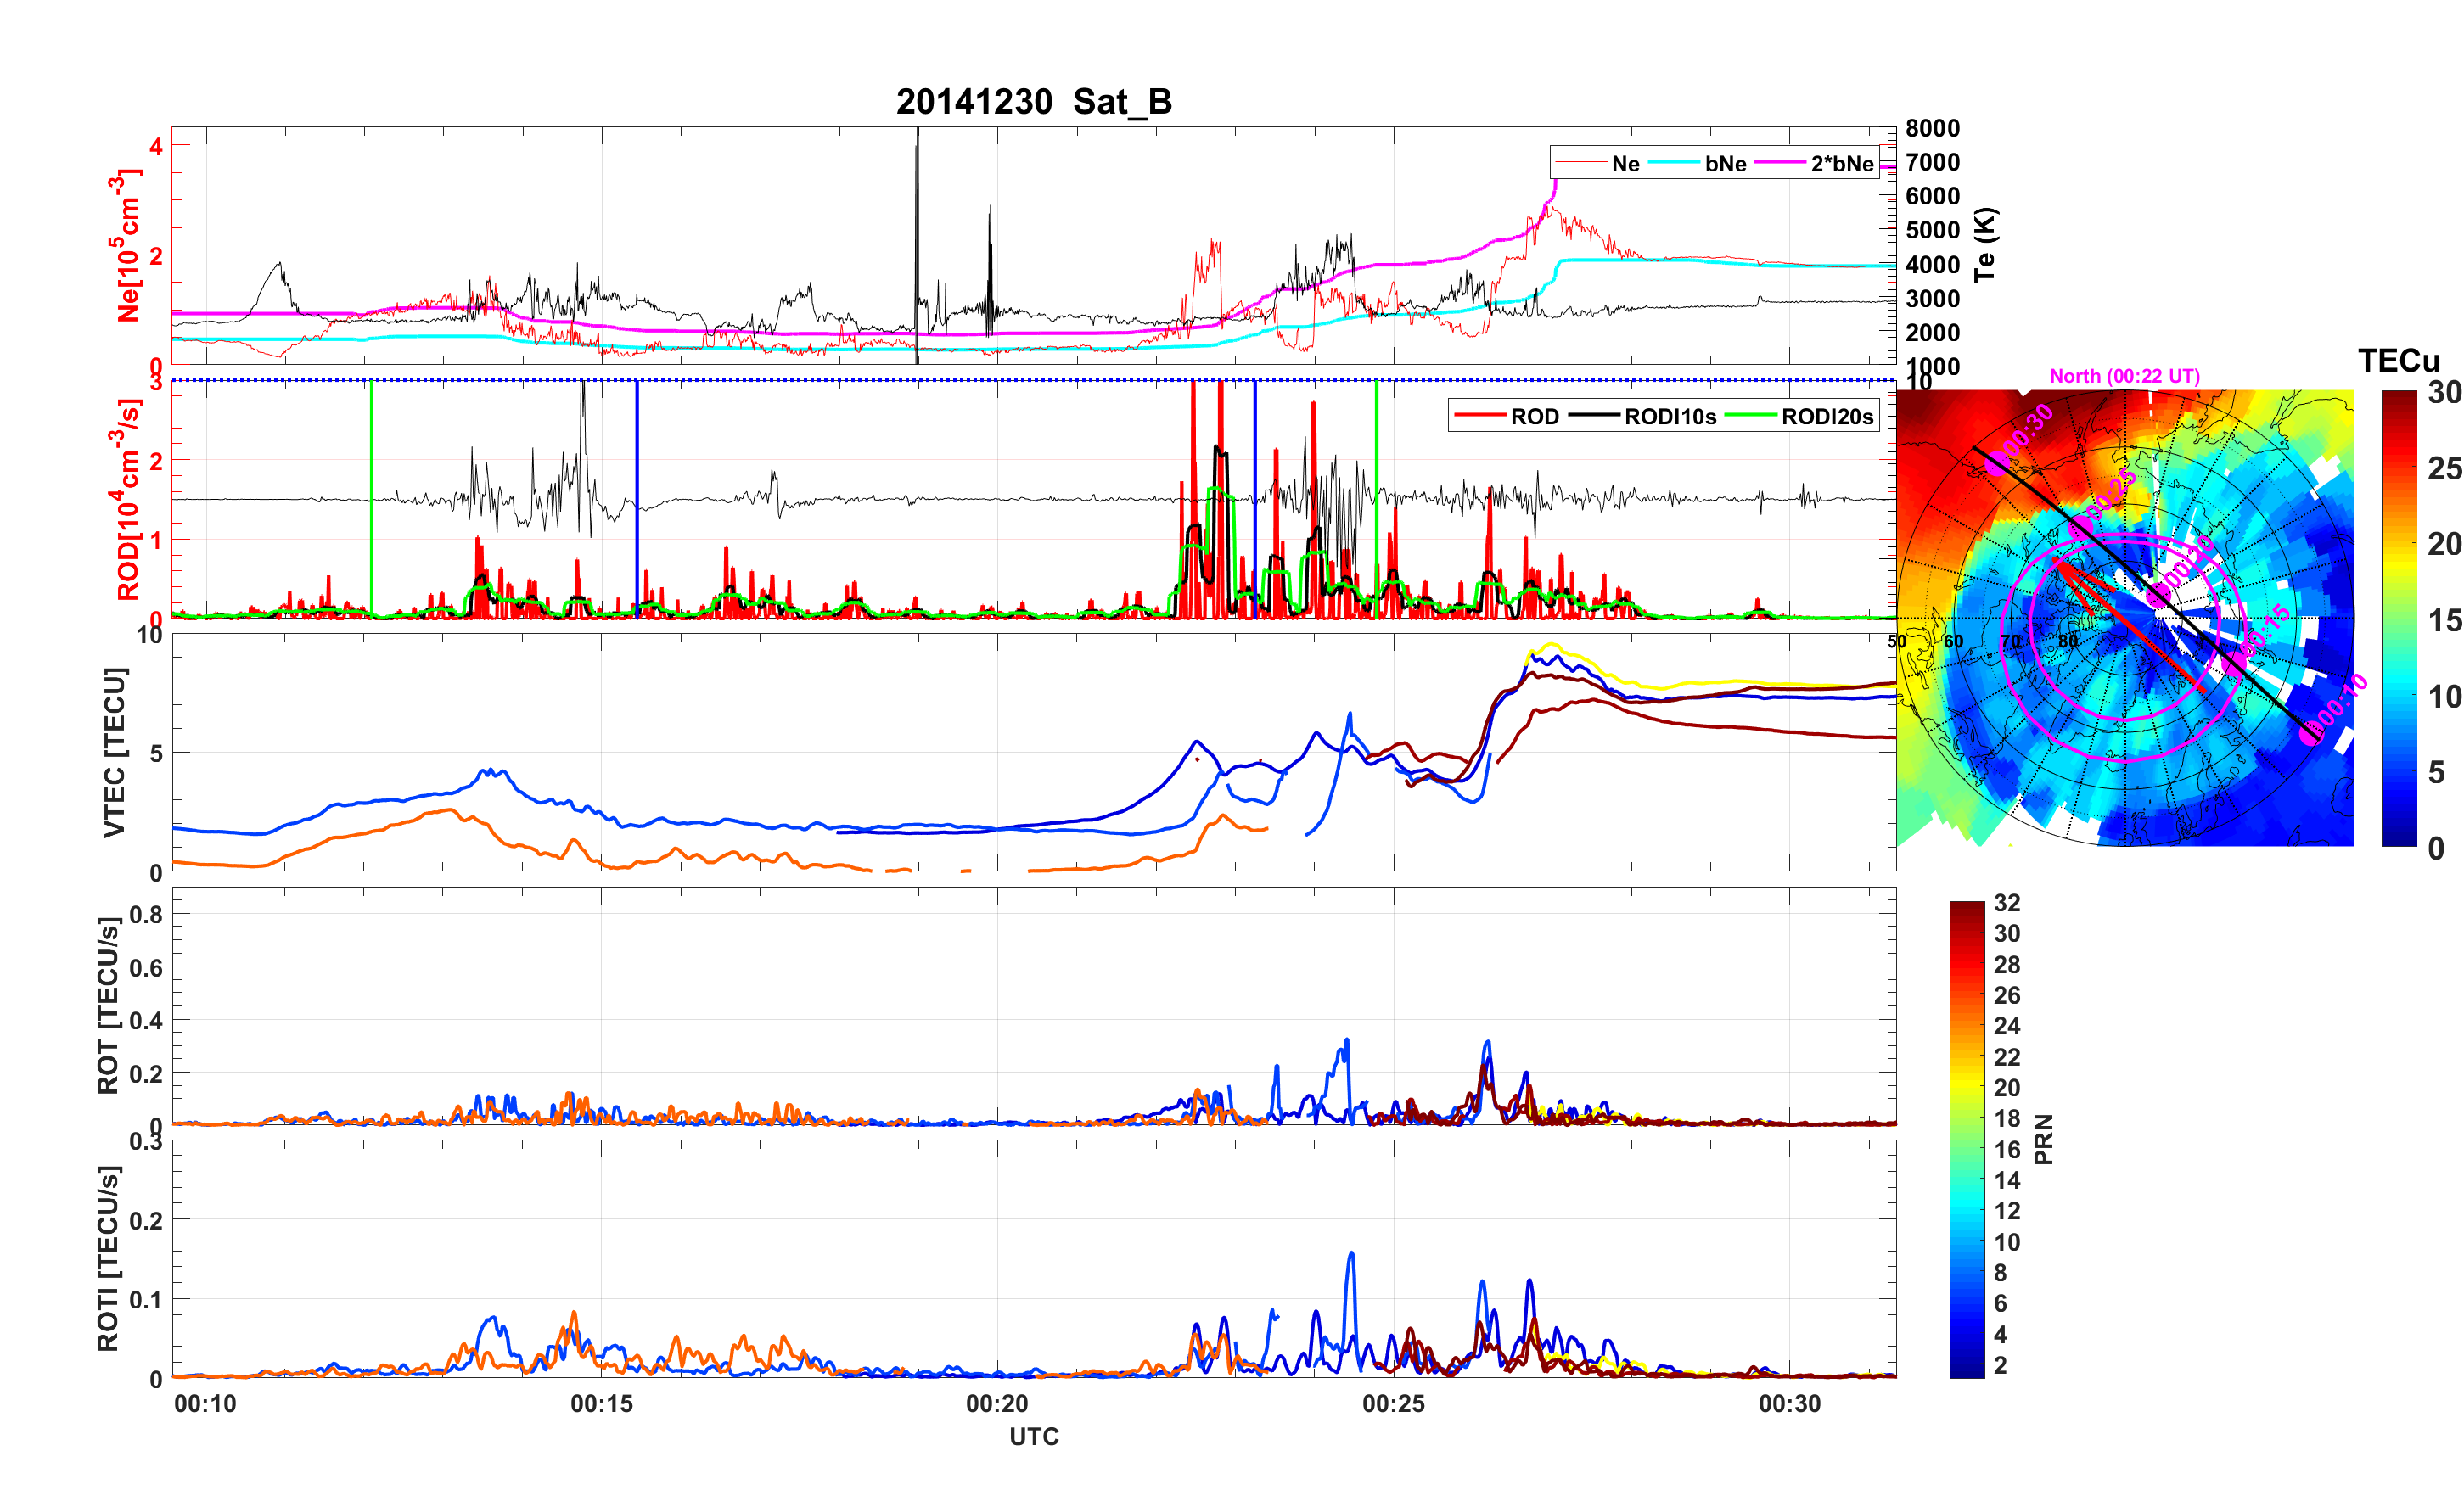The width and height of the screenshot is (2464, 1490).
Task: Click the 'Ne[10^5 cm^-3]' y-axis label
Action: click(x=127, y=245)
